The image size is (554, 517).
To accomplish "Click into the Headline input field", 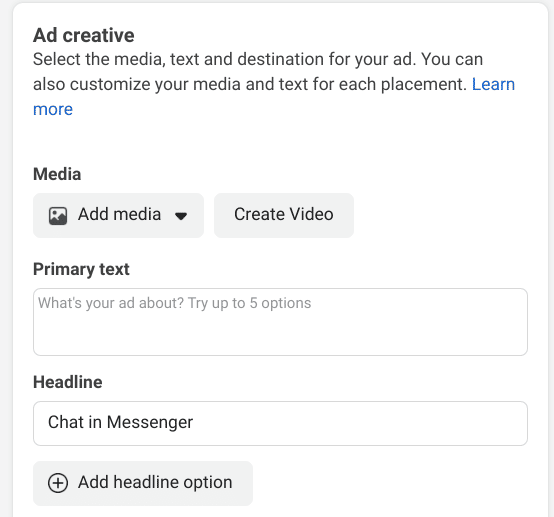I will pos(281,423).
